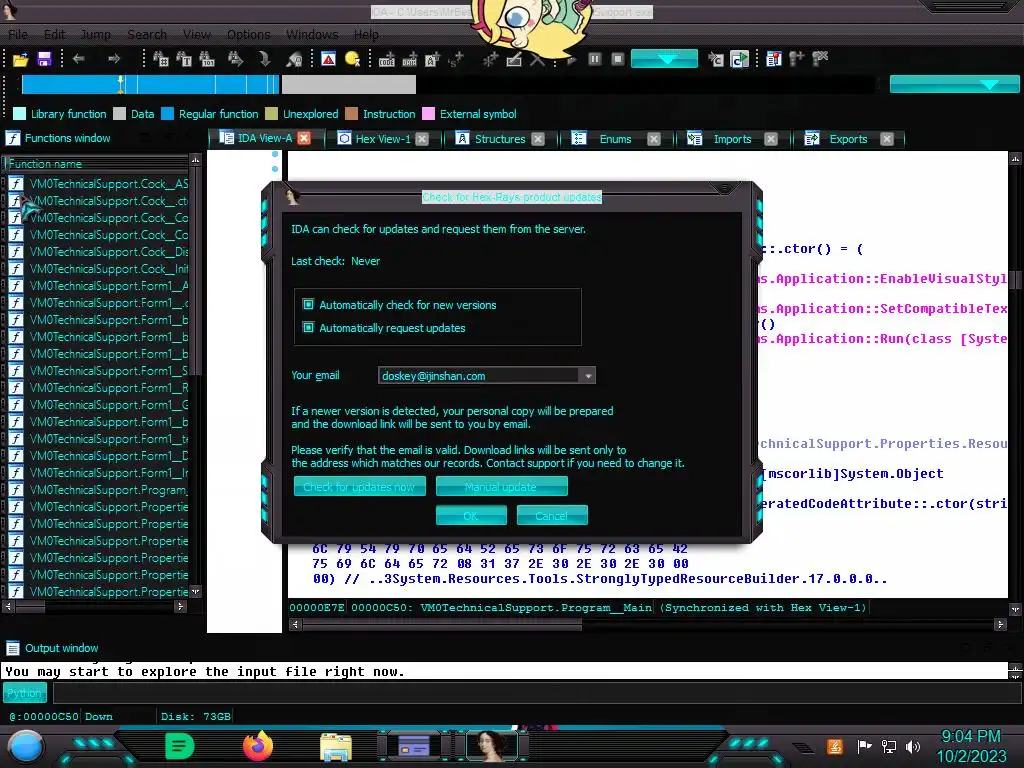Screen dimensions: 1024x768
Task: Select VM0TechnicalSupport.Program_ function row
Action: click(98, 489)
